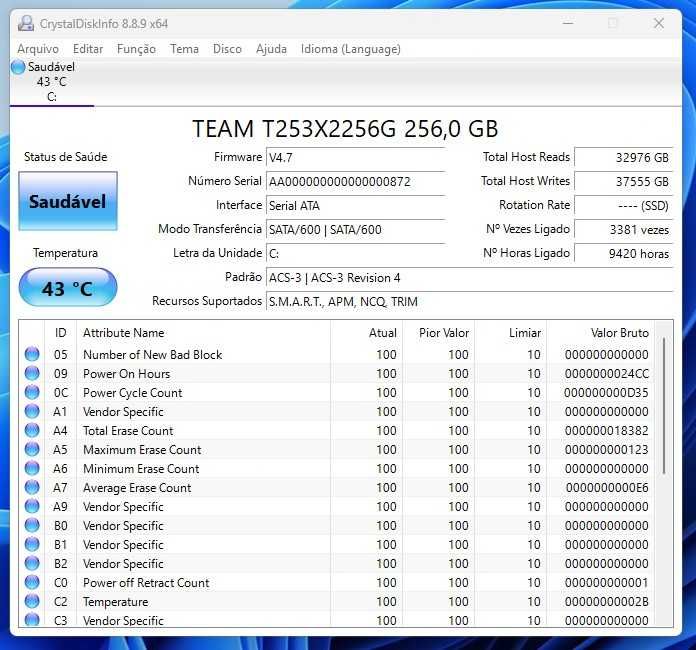Select the C: drive tab with Saudável status

click(x=51, y=82)
